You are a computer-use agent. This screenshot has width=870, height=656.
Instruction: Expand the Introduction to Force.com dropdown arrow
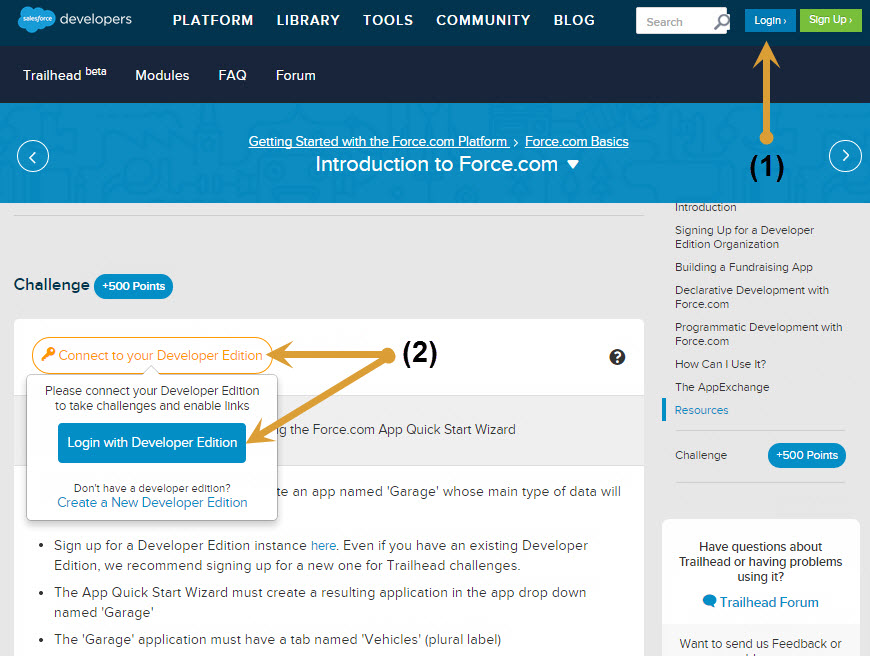coord(573,164)
